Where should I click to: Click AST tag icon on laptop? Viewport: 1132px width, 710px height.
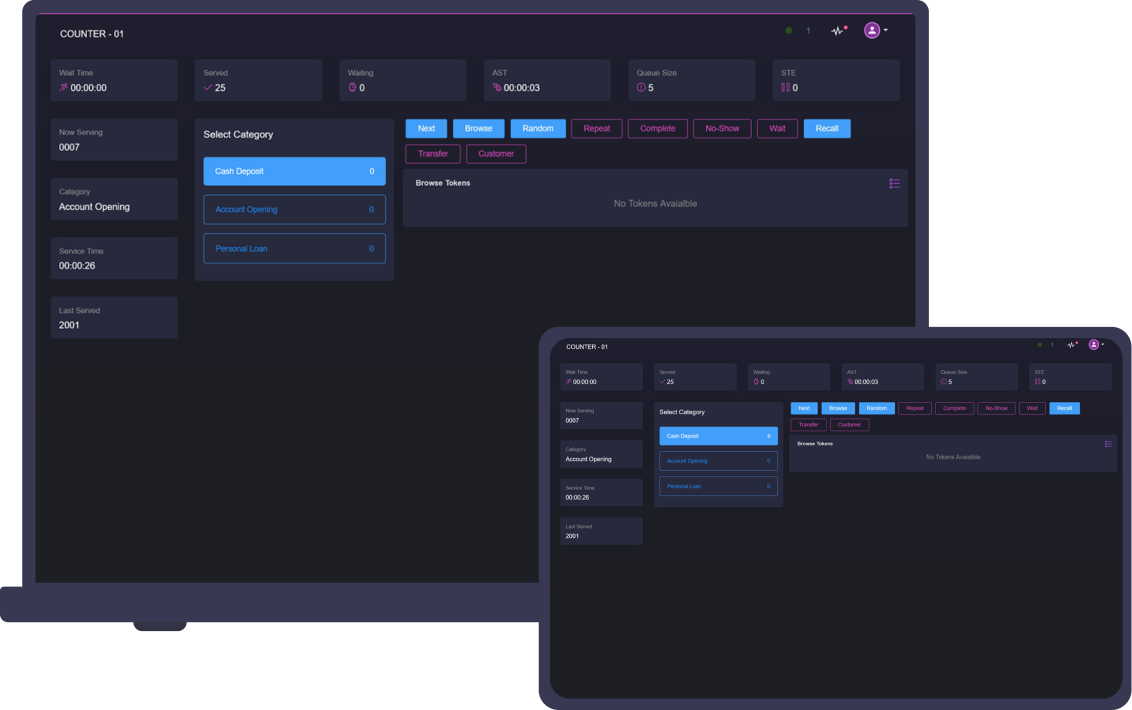pos(497,87)
